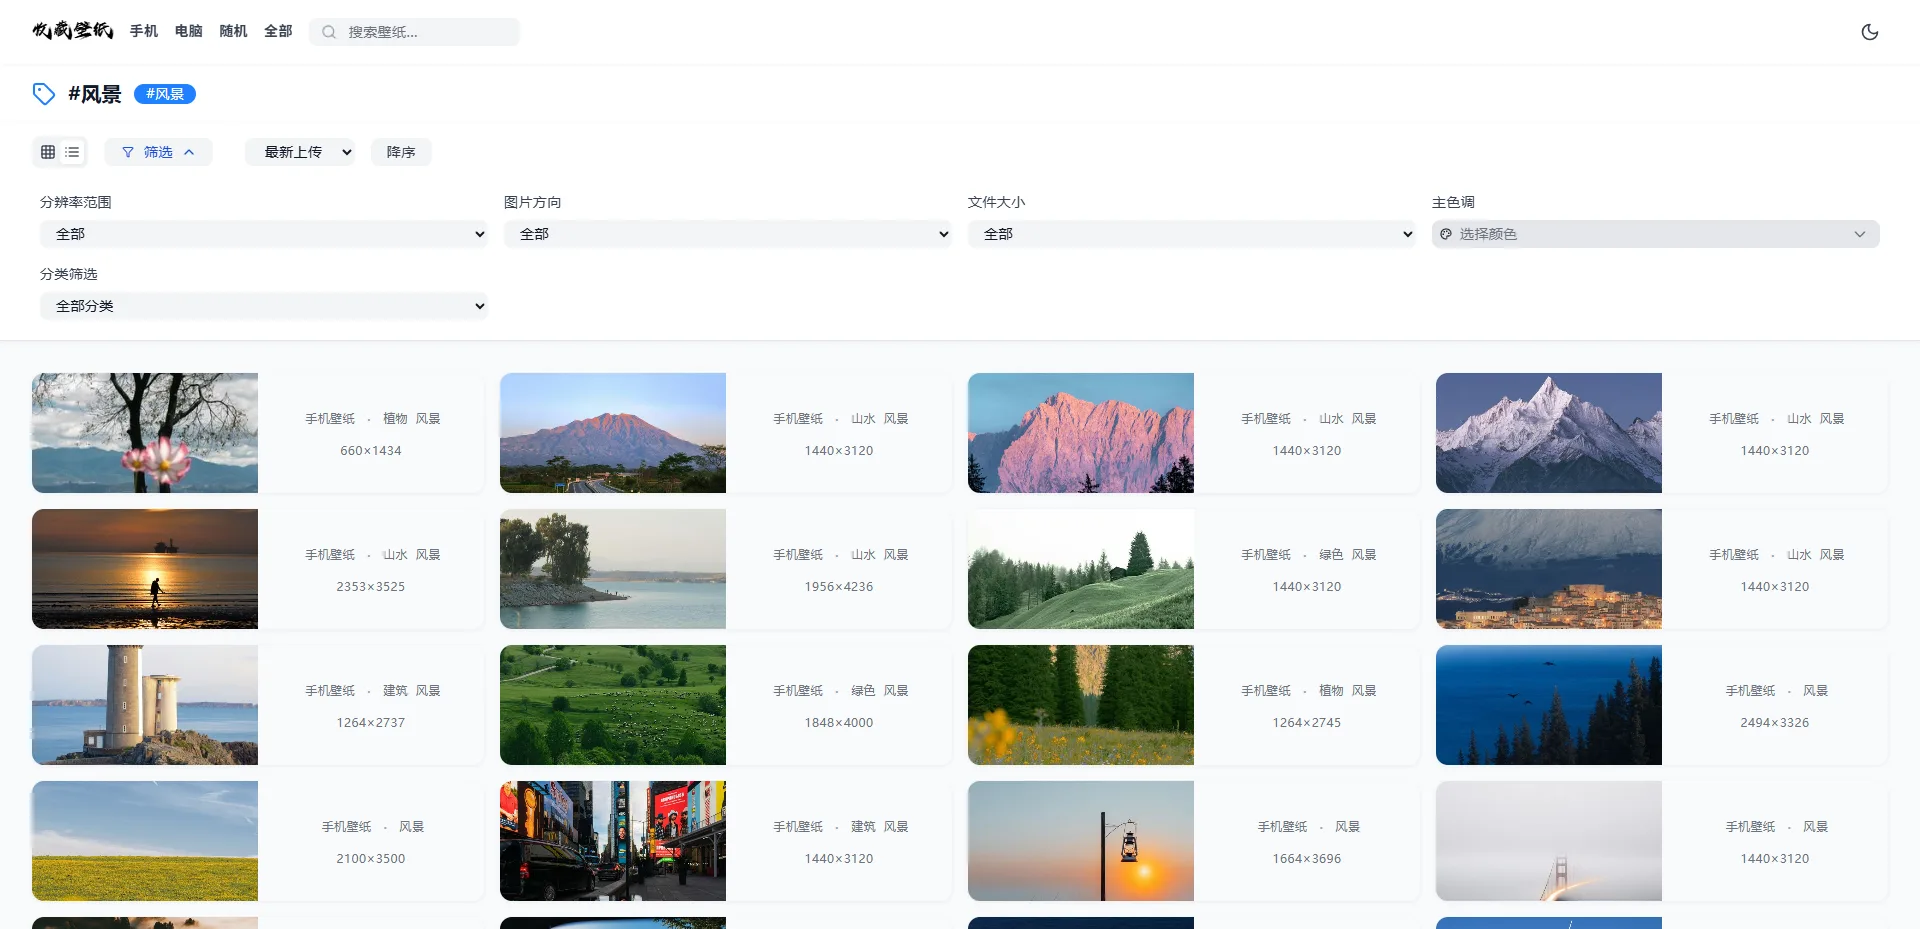Open the 电脑 menu item
The image size is (1920, 929).
[x=189, y=31]
